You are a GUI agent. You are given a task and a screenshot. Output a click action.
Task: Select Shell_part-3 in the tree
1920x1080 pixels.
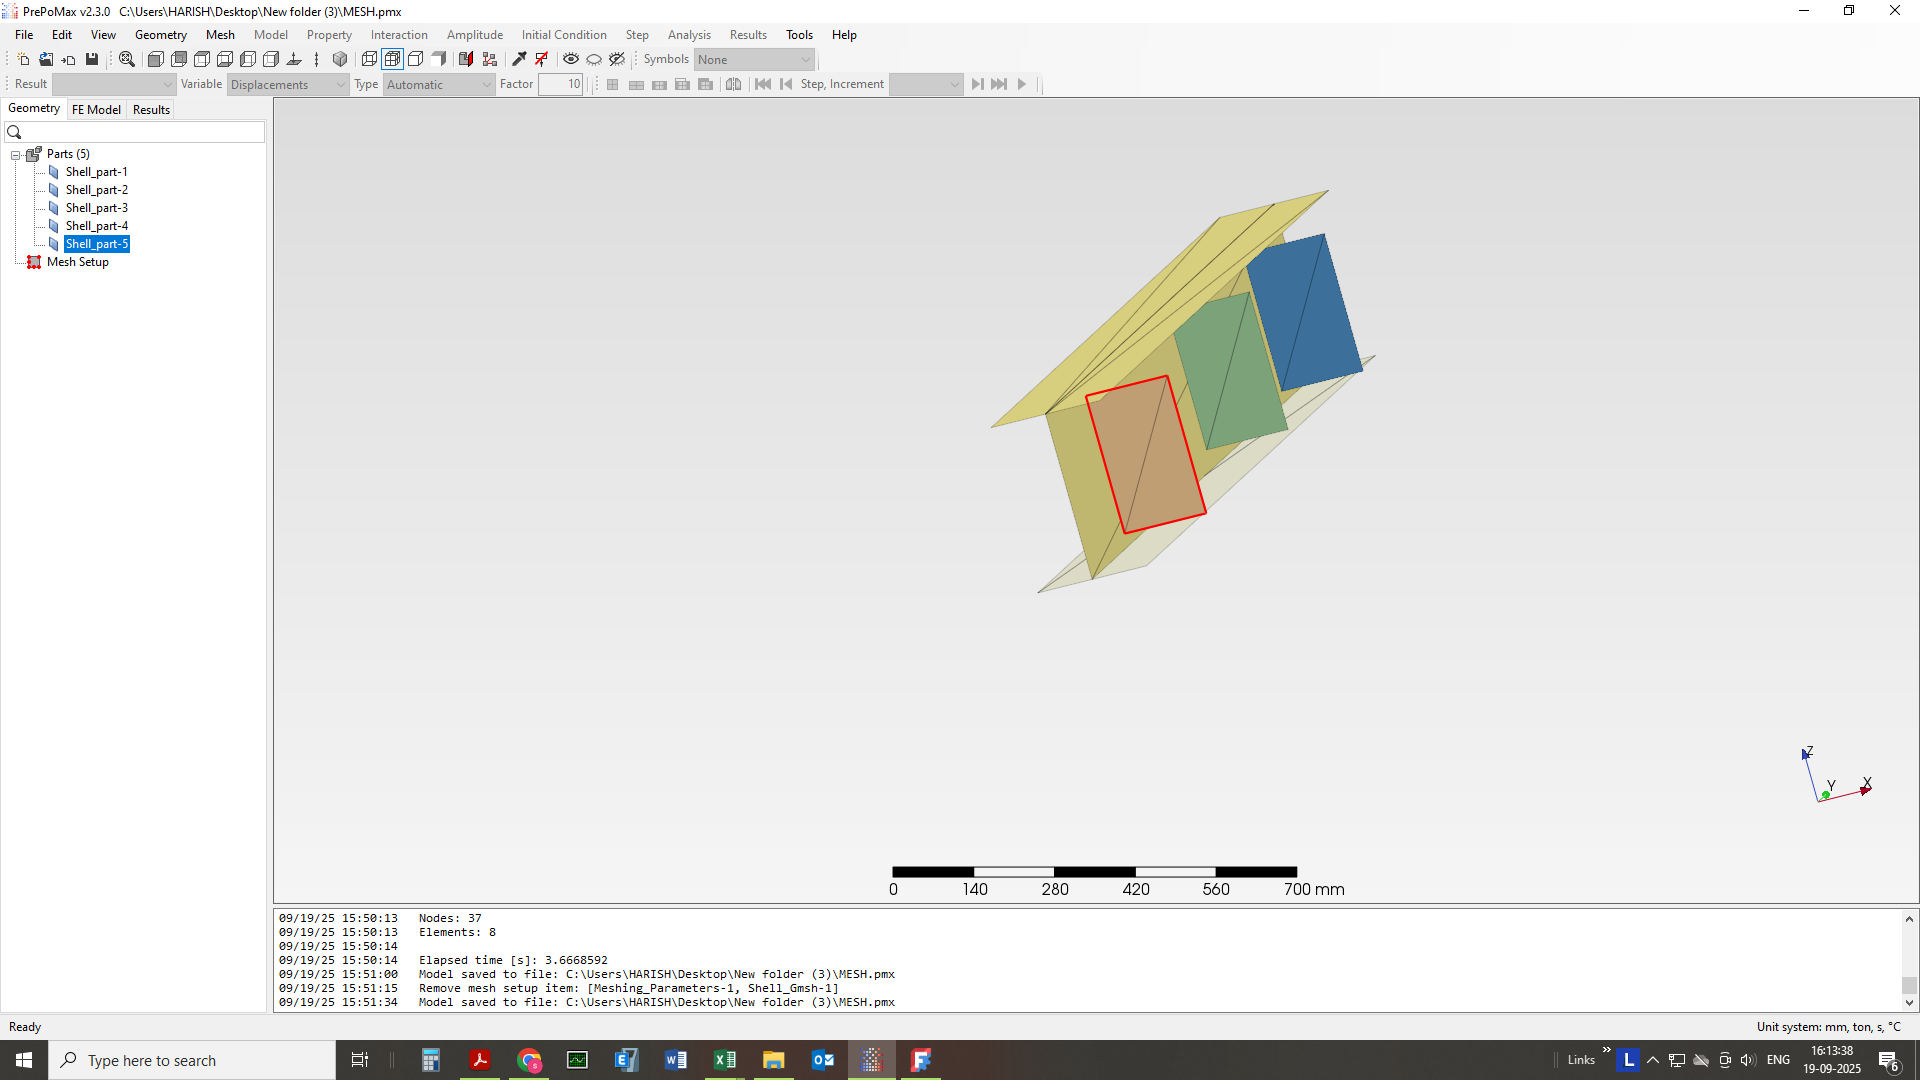click(97, 208)
